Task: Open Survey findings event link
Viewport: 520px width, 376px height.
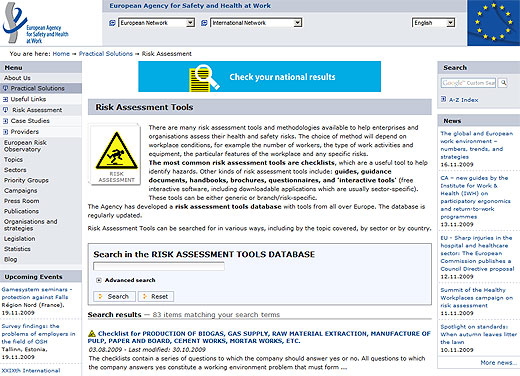Action: pos(38,334)
